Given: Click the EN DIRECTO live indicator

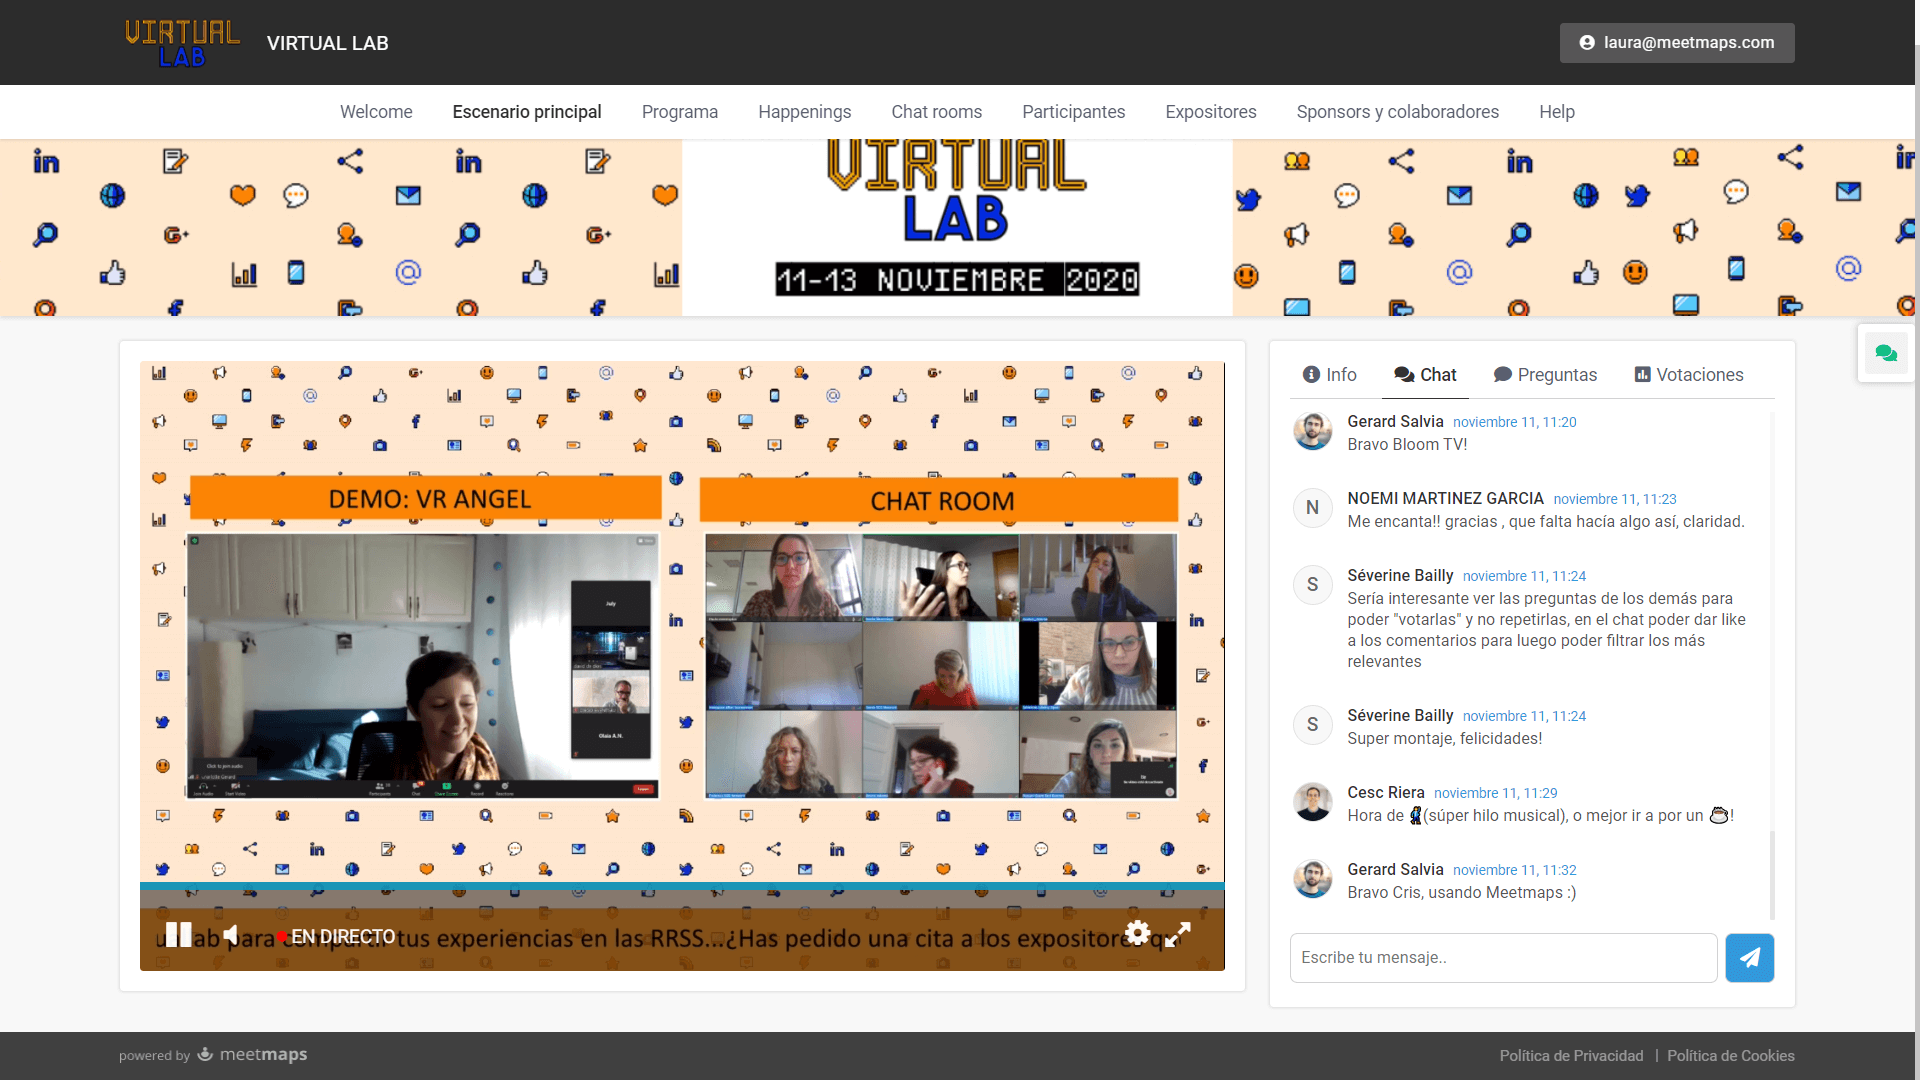Looking at the screenshot, I should click(x=337, y=937).
